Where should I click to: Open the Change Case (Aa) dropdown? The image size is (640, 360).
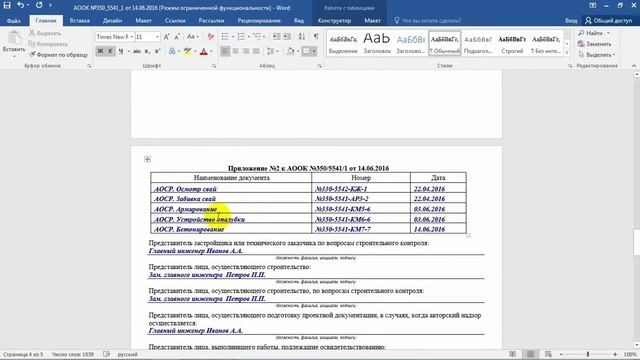click(x=193, y=37)
